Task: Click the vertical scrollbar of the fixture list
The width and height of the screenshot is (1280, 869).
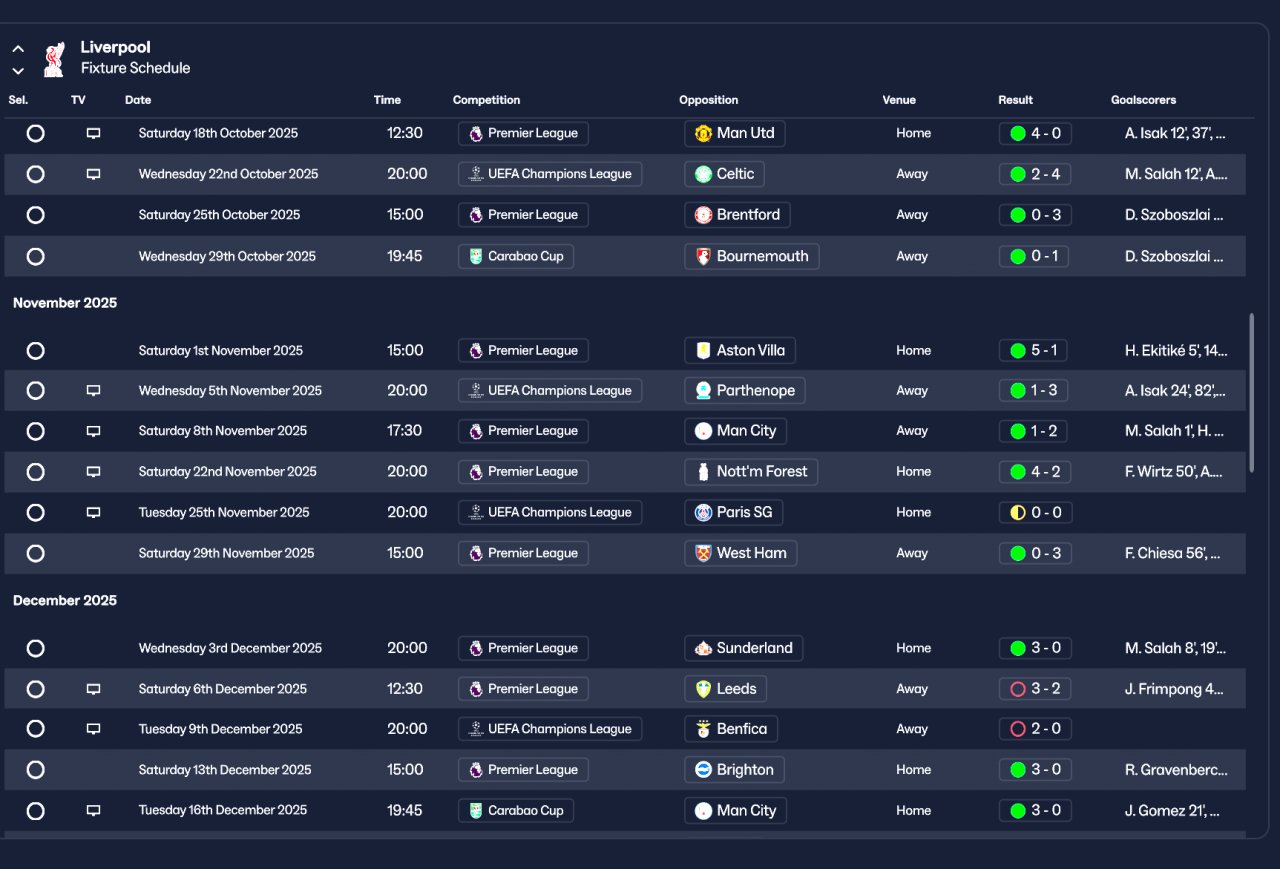Action: click(x=1251, y=392)
